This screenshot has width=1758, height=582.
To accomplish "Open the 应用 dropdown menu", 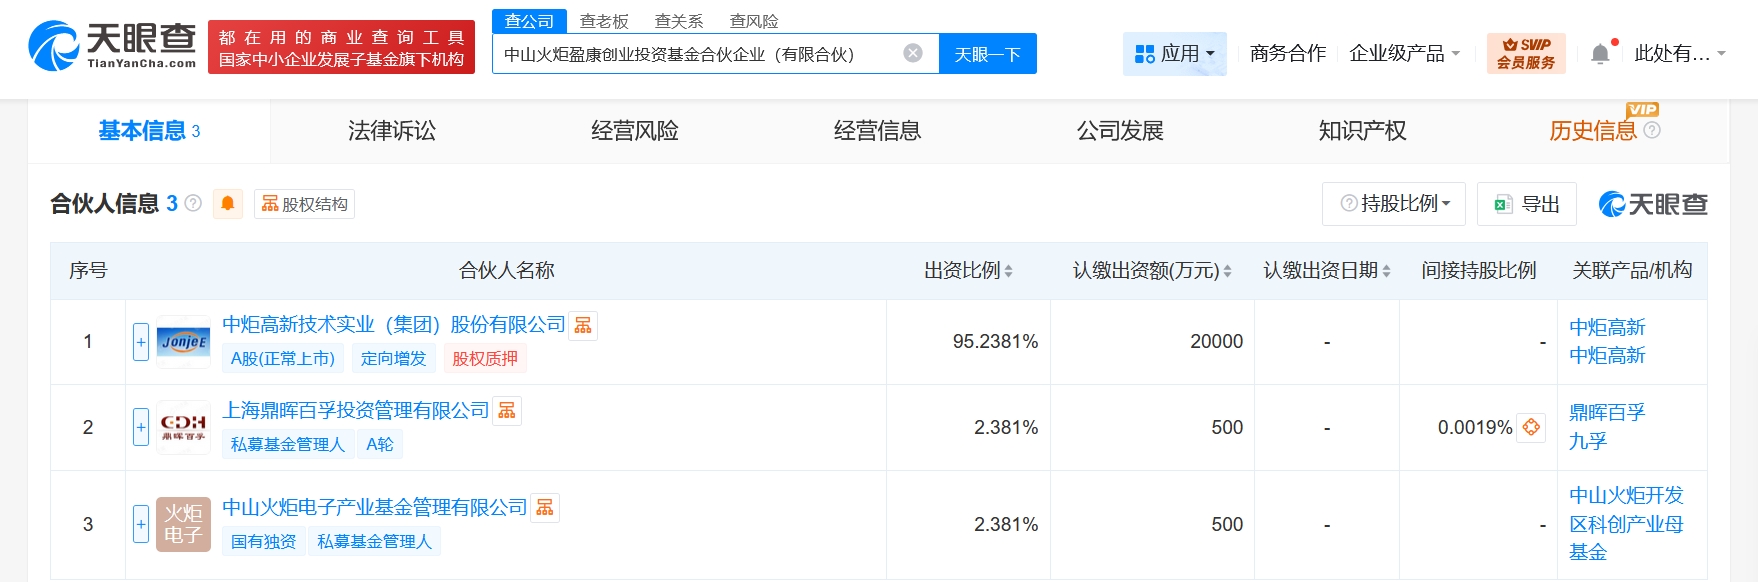I will click(1175, 53).
